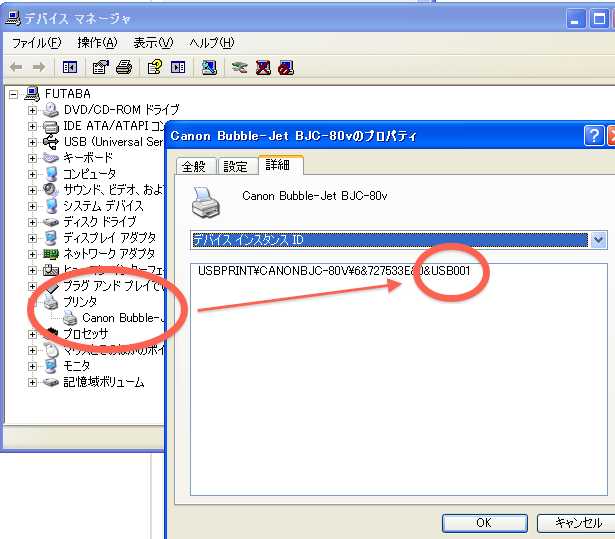Click the Uninstall device toolbar icon
615x539 pixels.
click(263, 67)
